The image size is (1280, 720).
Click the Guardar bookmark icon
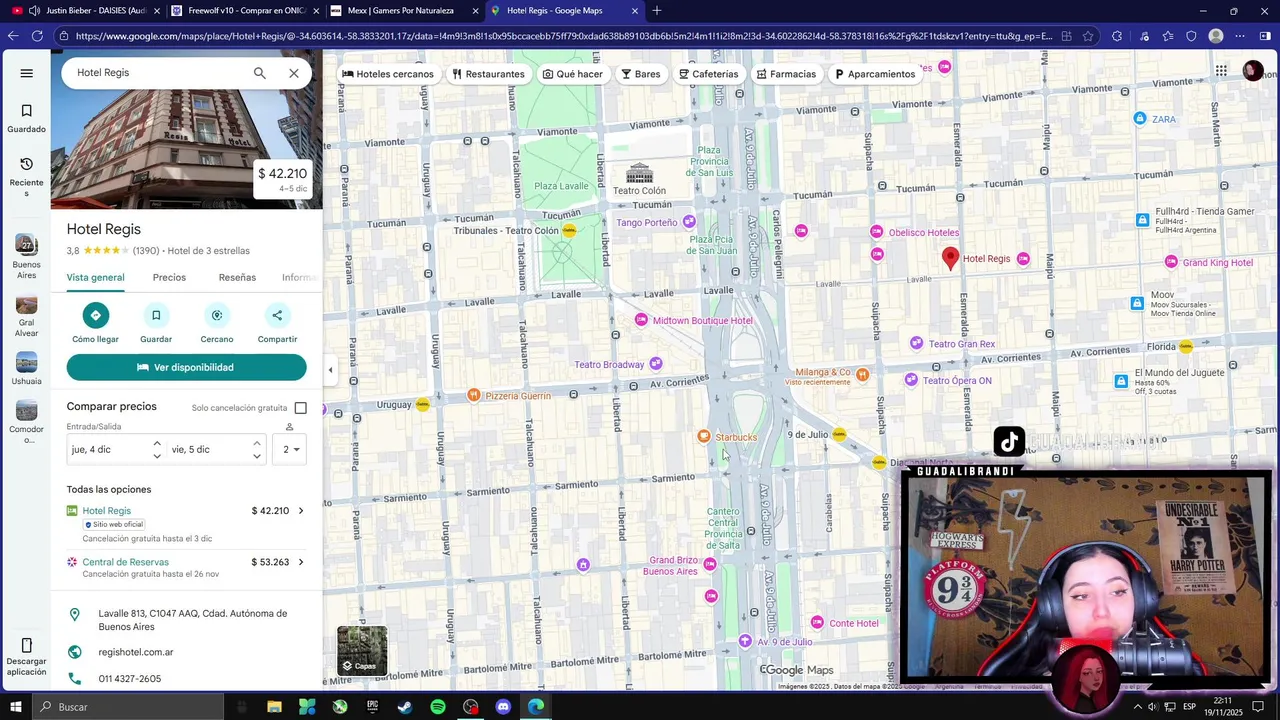coord(156,315)
